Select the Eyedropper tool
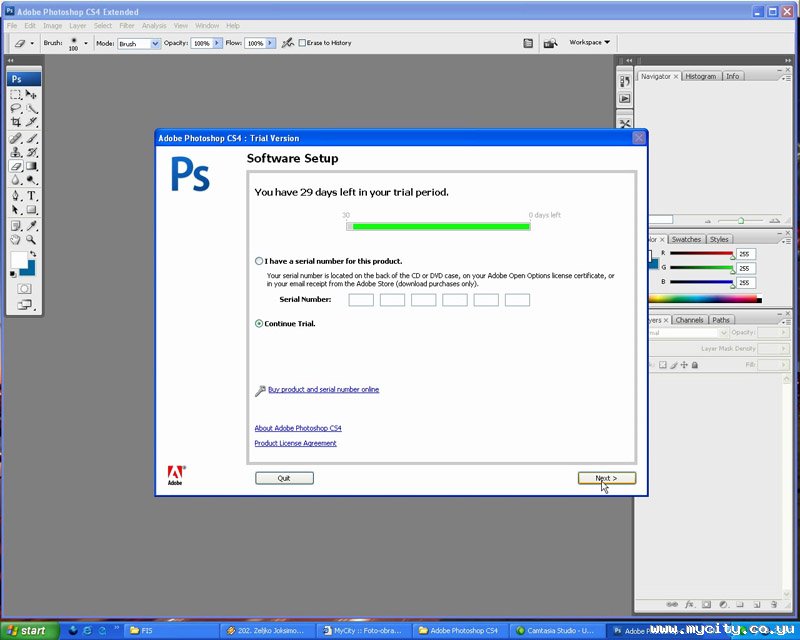 pos(31,226)
